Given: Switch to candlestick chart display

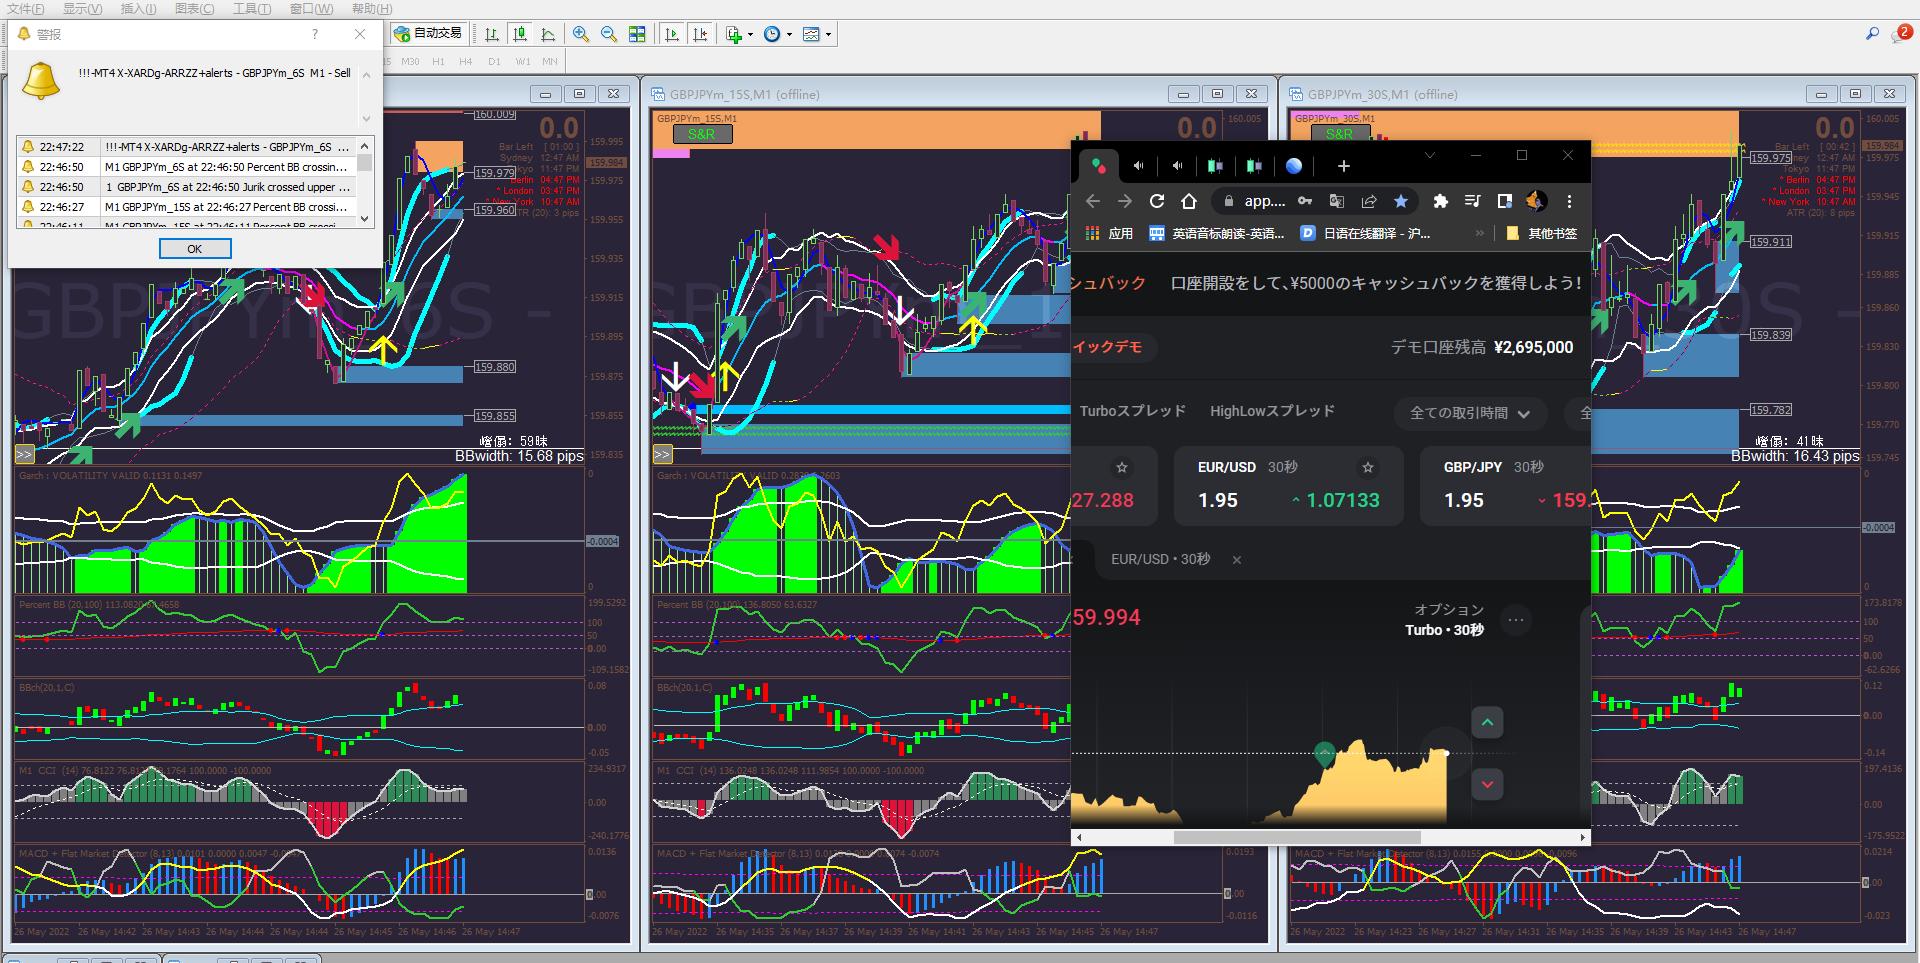Looking at the screenshot, I should pyautogui.click(x=520, y=34).
